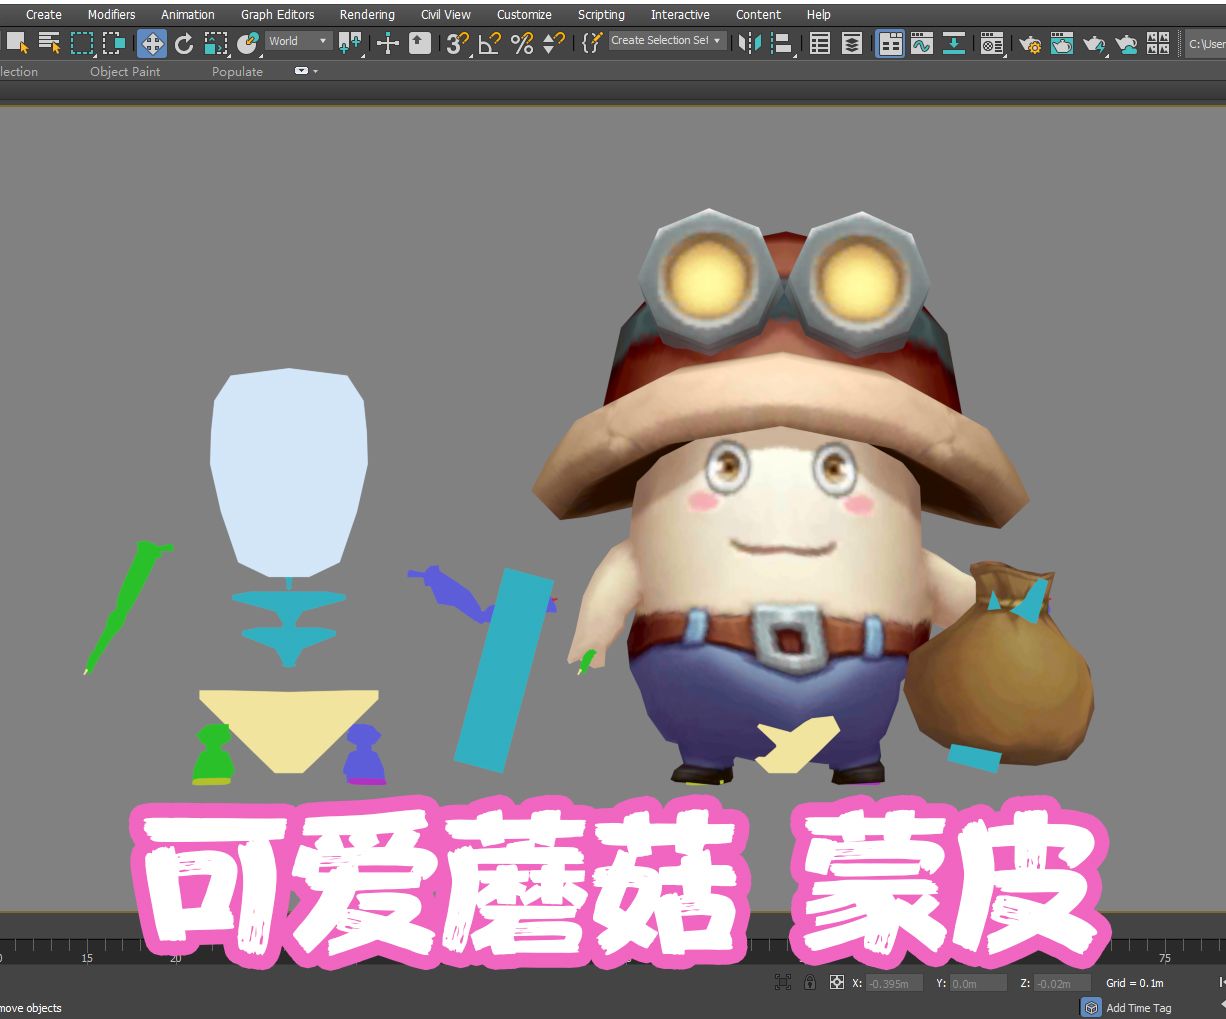Open the Graph Editors menu

pos(277,14)
